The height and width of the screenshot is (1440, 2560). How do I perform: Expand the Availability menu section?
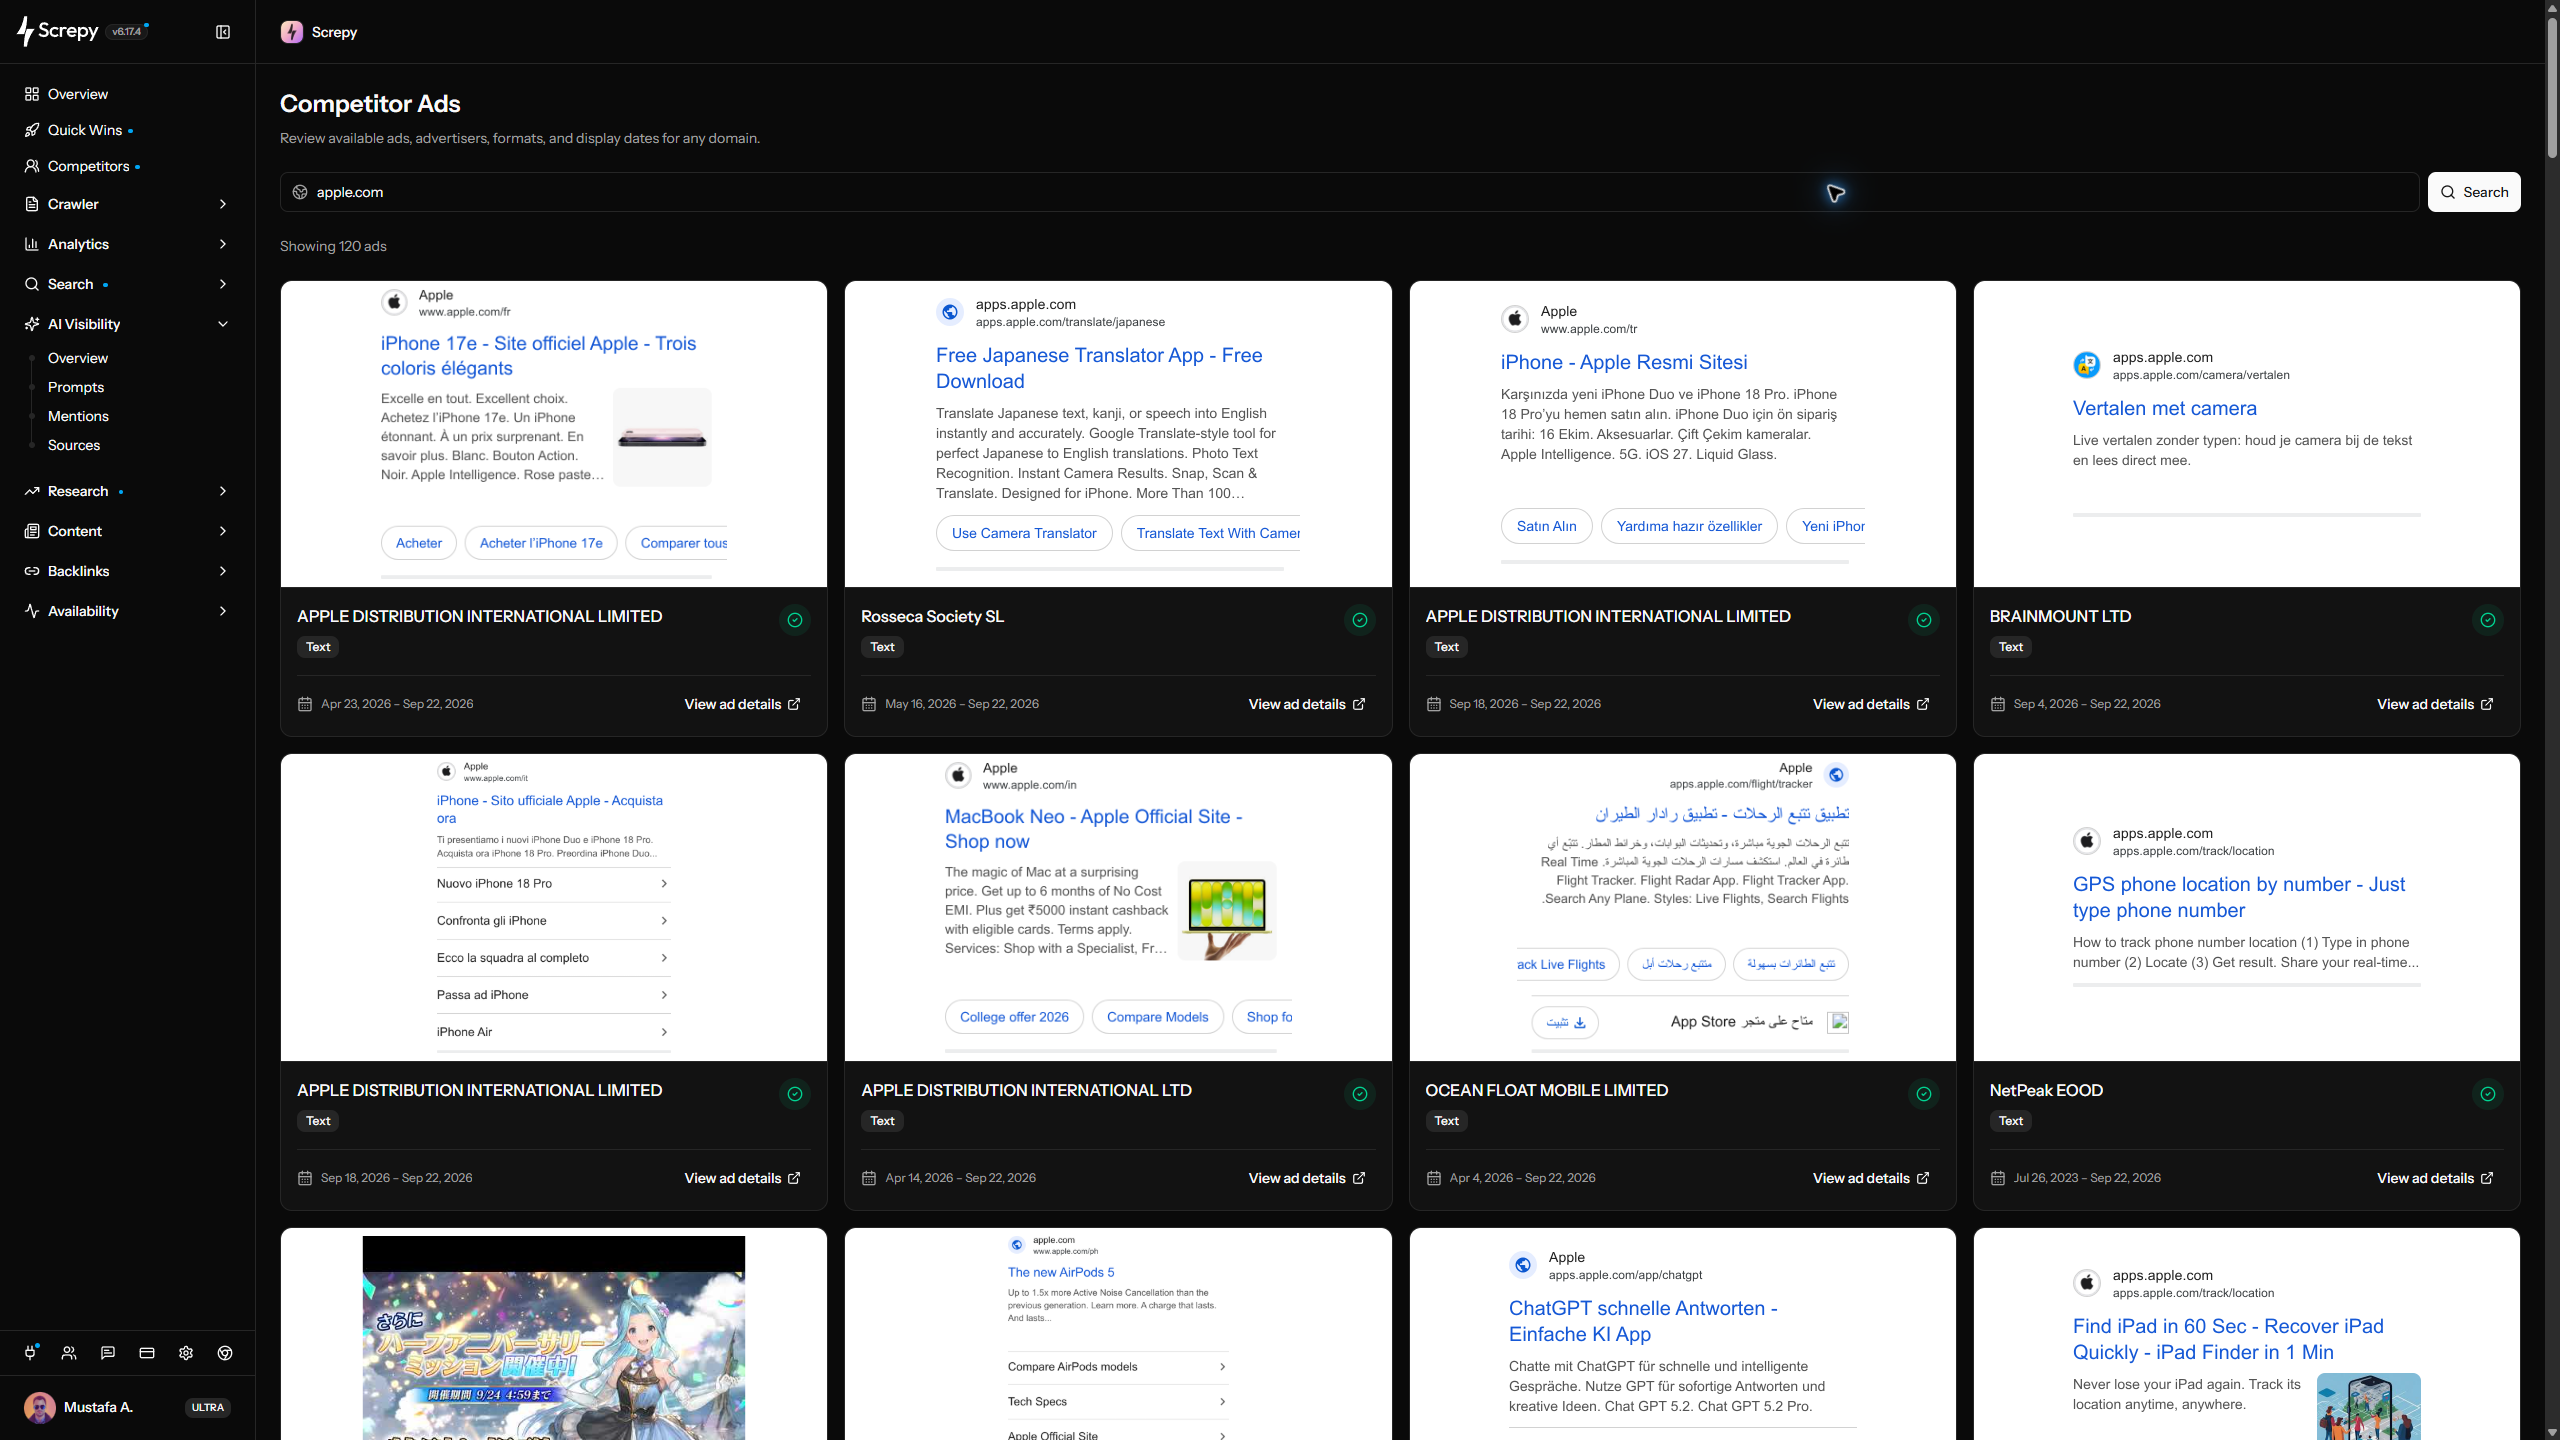pos(127,611)
